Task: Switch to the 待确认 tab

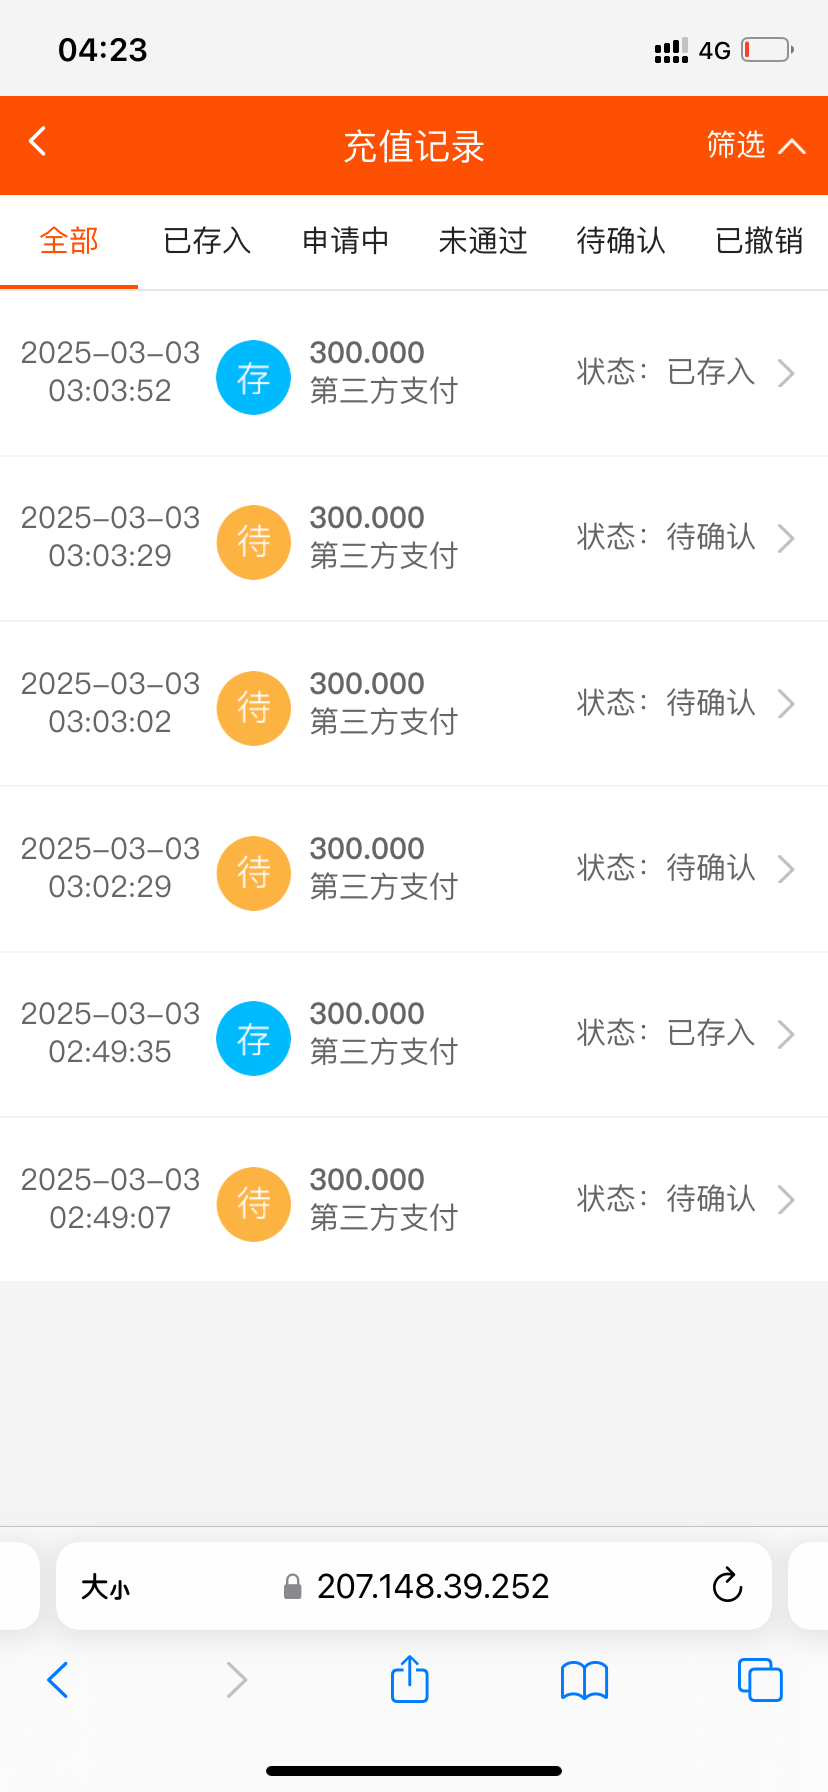Action: pyautogui.click(x=621, y=241)
